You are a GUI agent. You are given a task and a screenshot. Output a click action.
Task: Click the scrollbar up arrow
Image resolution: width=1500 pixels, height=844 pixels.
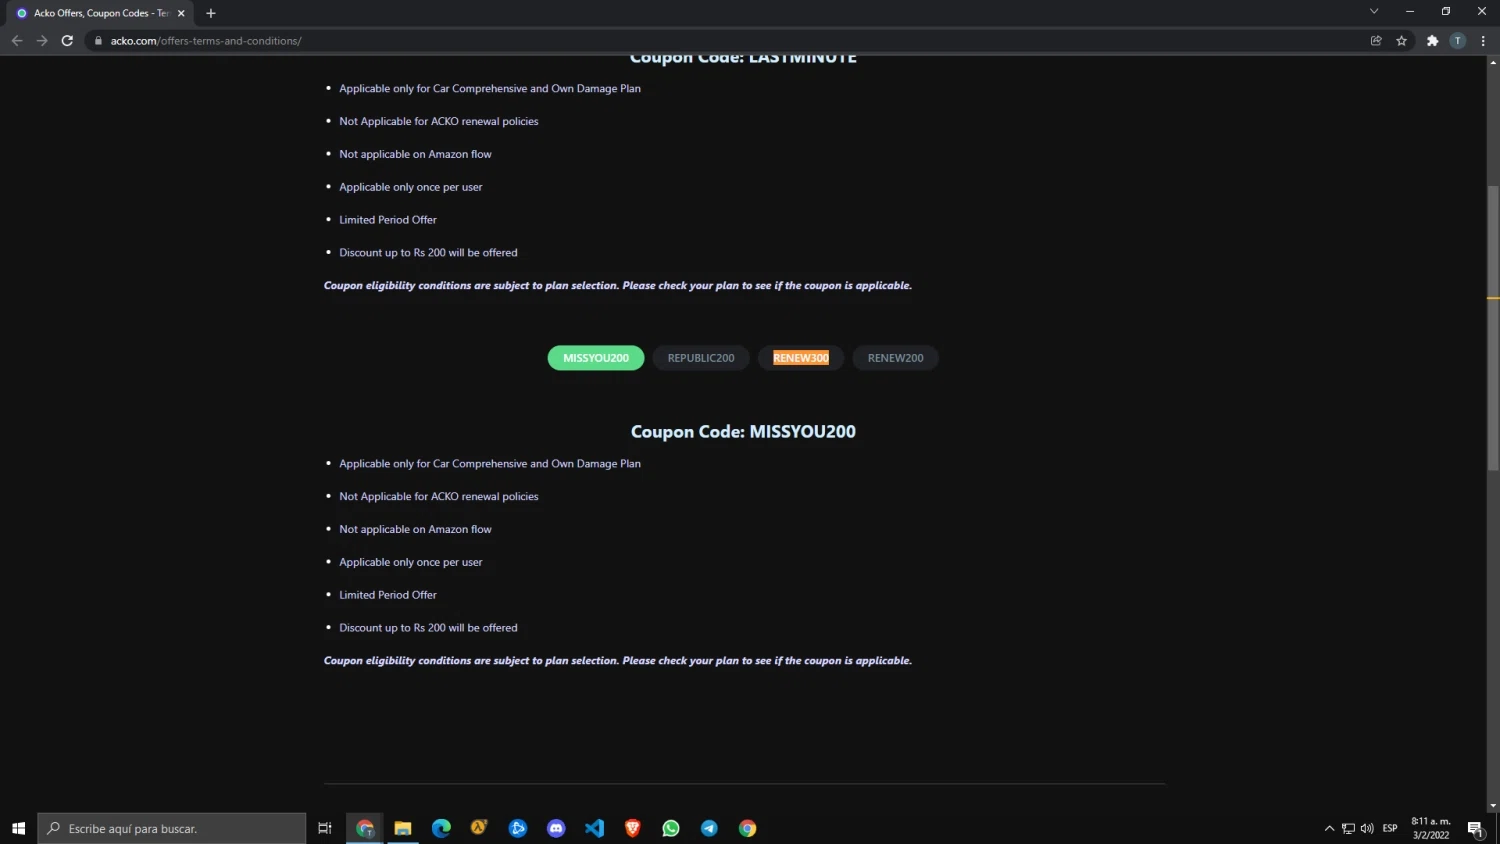tap(1493, 62)
